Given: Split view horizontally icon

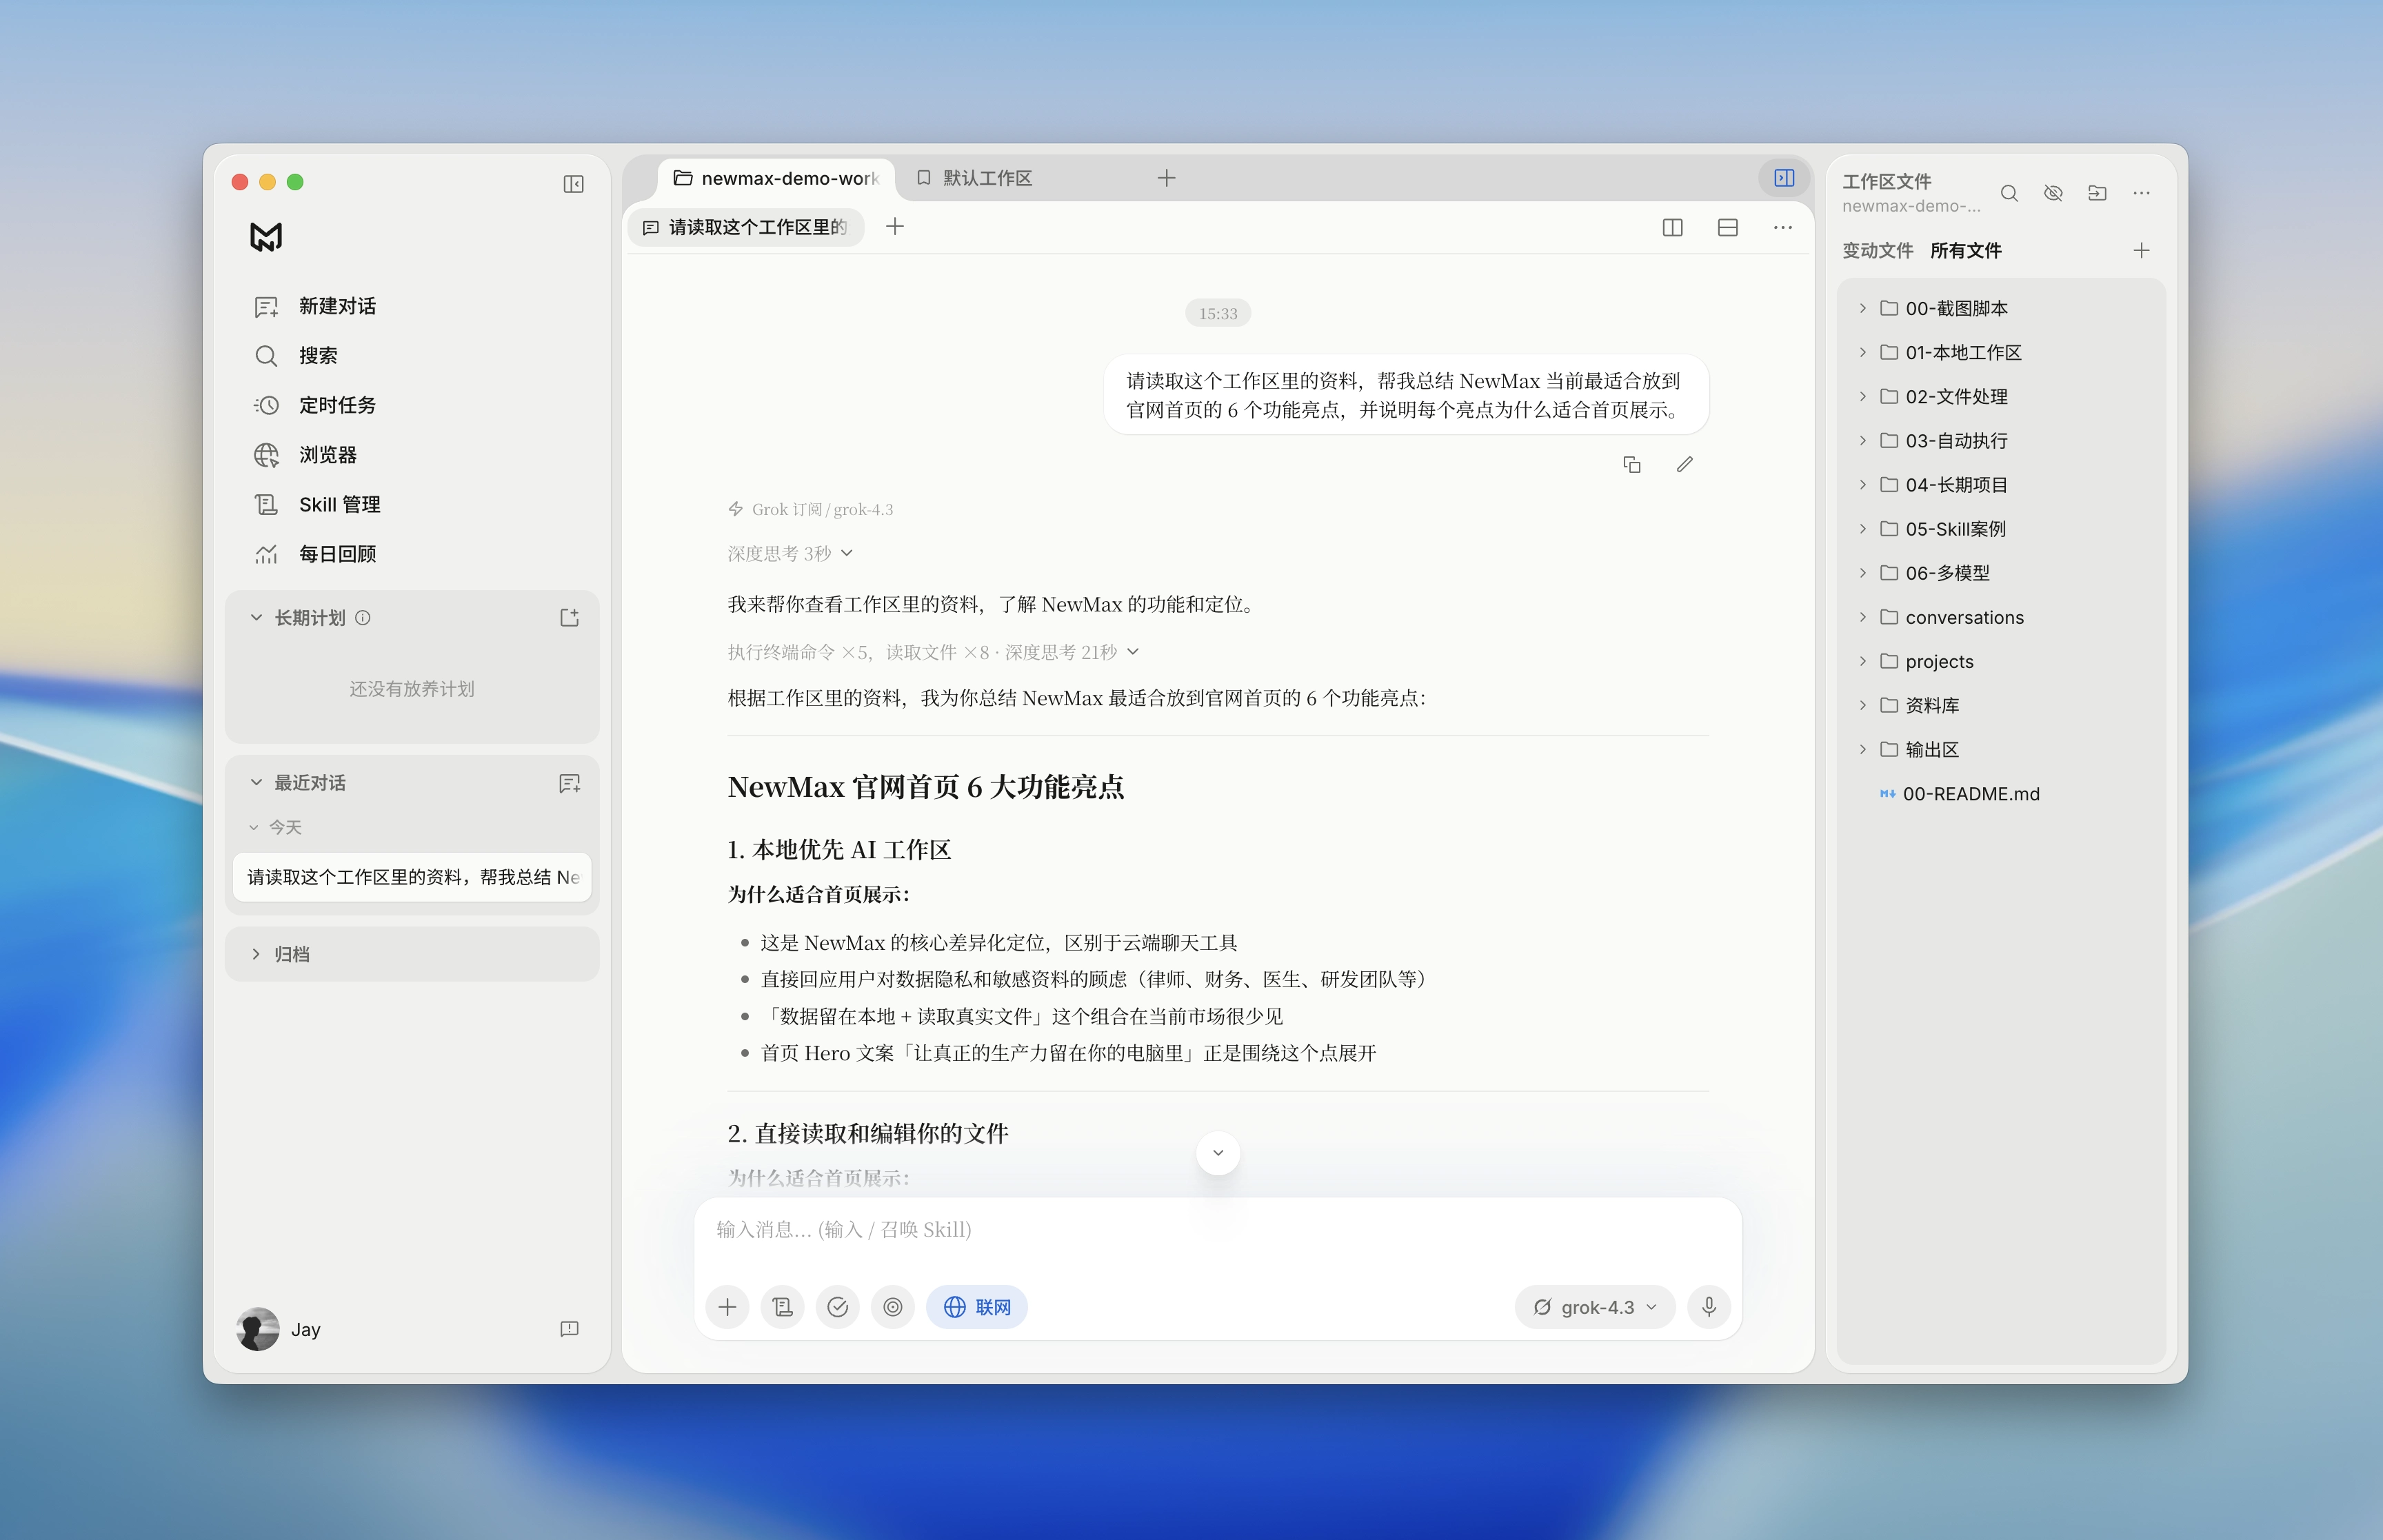Looking at the screenshot, I should (x=1727, y=228).
